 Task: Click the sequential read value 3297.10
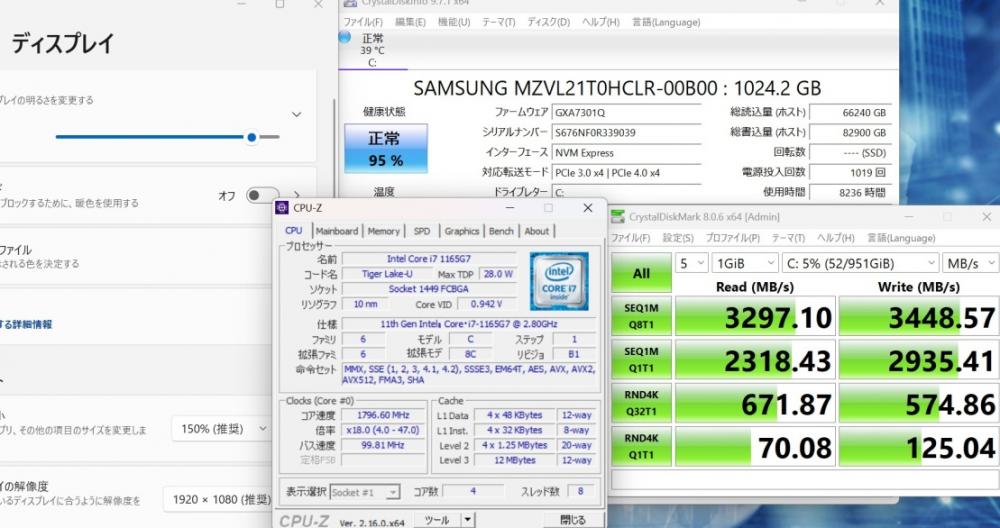pyautogui.click(x=754, y=317)
